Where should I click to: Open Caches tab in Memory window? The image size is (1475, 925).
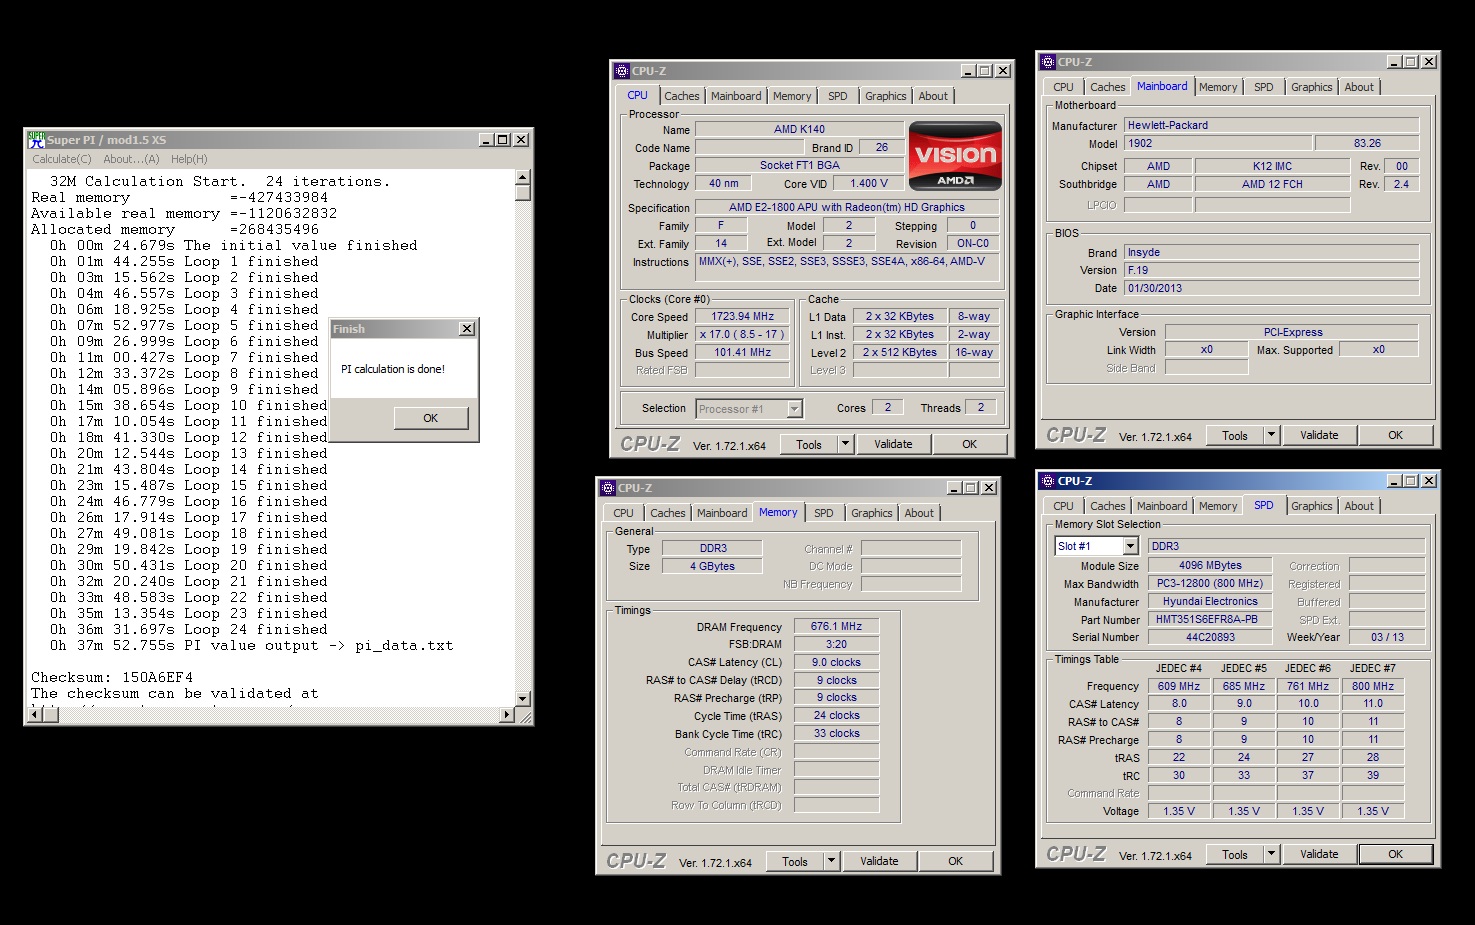[668, 513]
